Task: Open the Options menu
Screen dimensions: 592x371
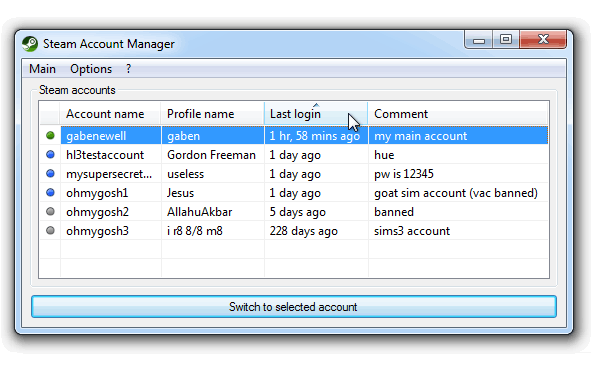Action: pyautogui.click(x=91, y=69)
